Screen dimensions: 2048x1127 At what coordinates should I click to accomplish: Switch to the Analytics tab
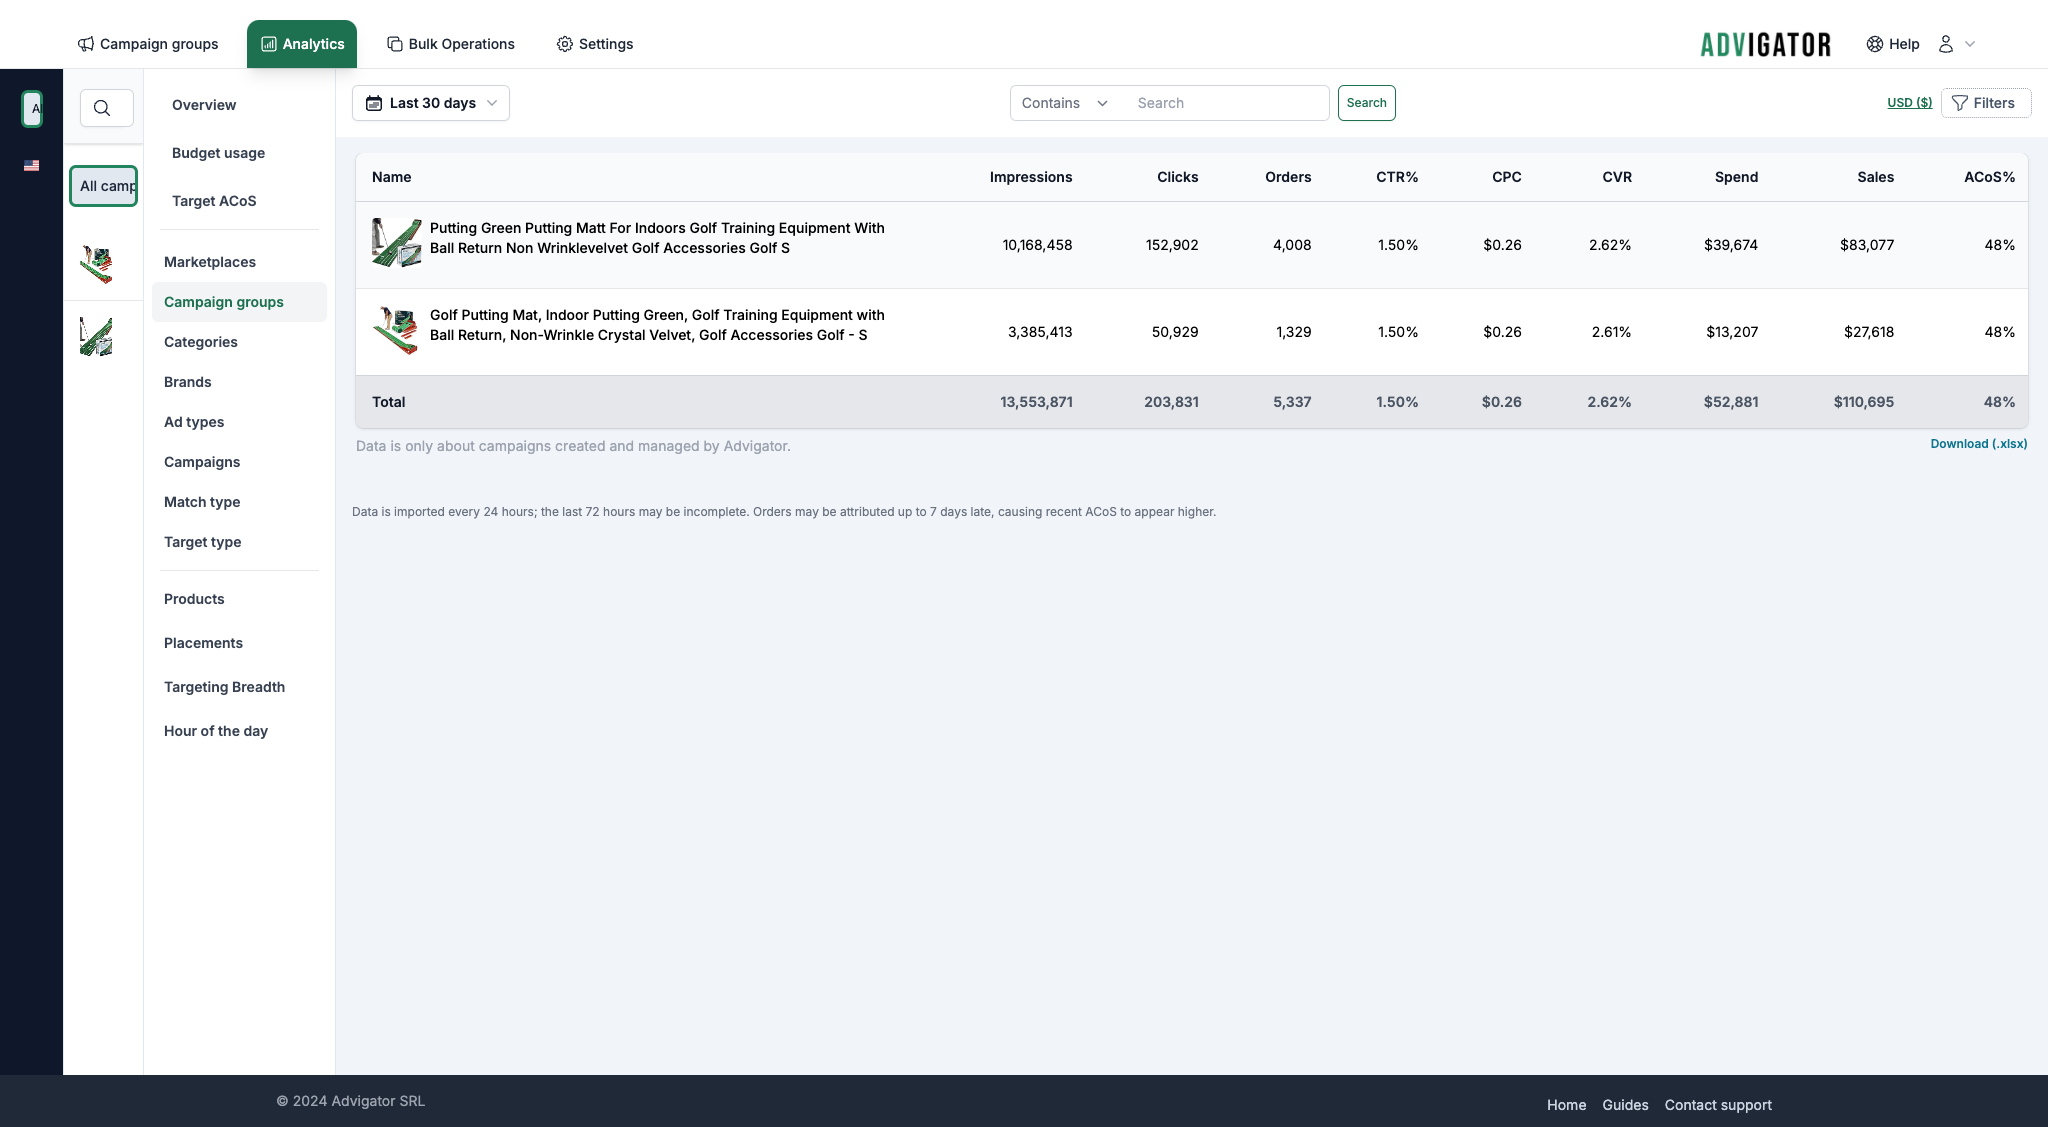[x=302, y=44]
